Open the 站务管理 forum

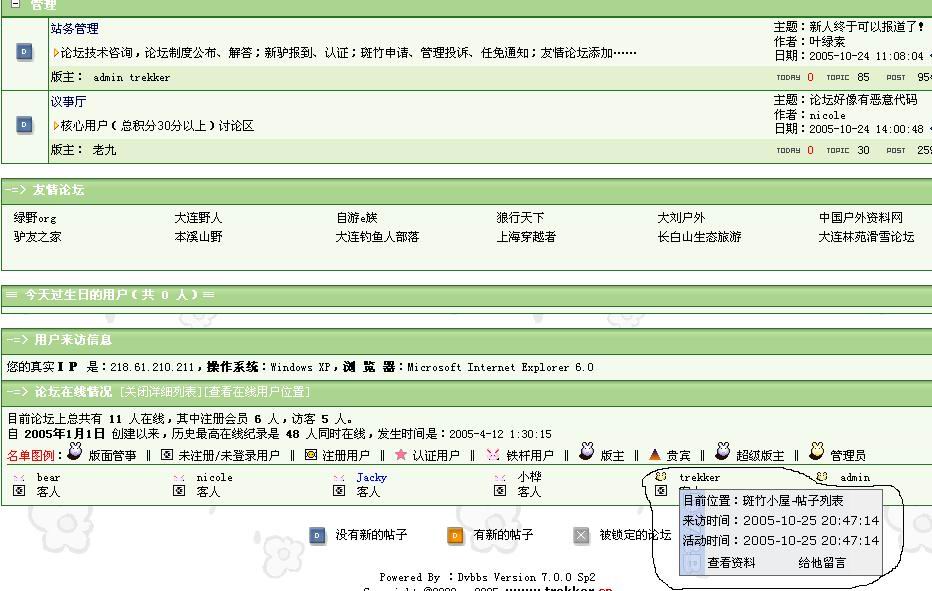point(75,29)
